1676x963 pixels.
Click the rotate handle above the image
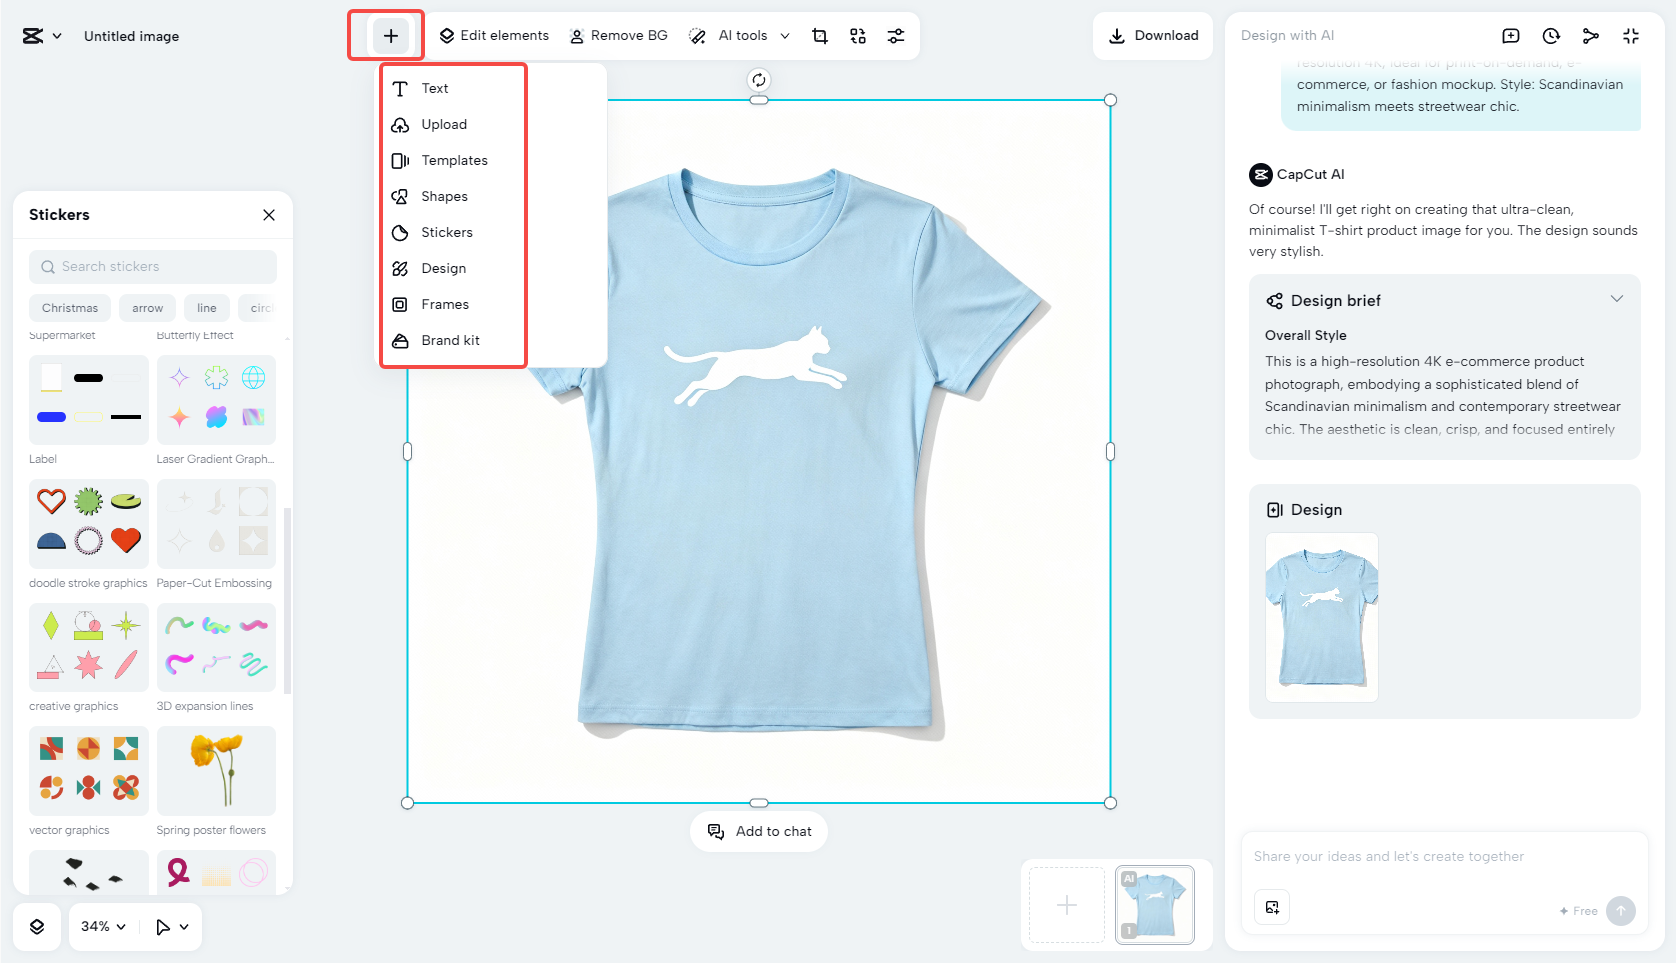(x=759, y=80)
